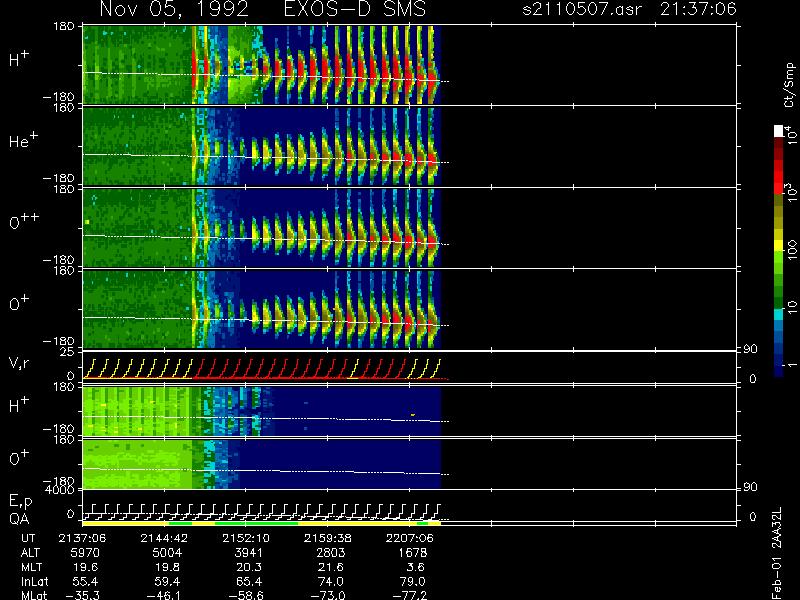Click the 'Ct/Smp' color bar unit label

789,85
